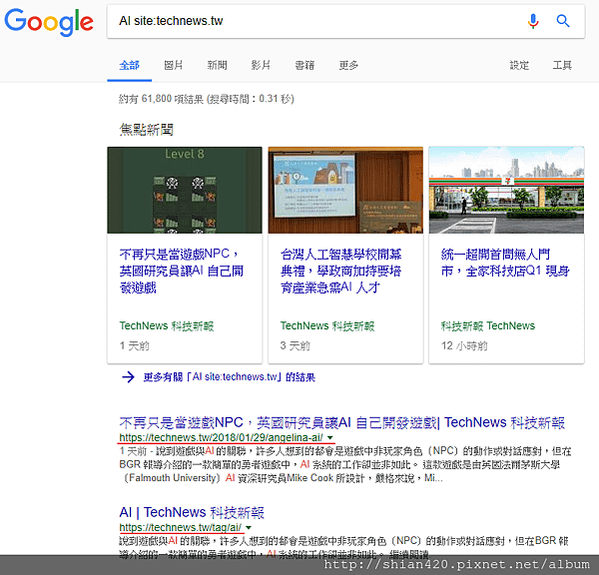The width and height of the screenshot is (599, 575).
Task: Click '1 天前' on first news card
Action: [134, 346]
